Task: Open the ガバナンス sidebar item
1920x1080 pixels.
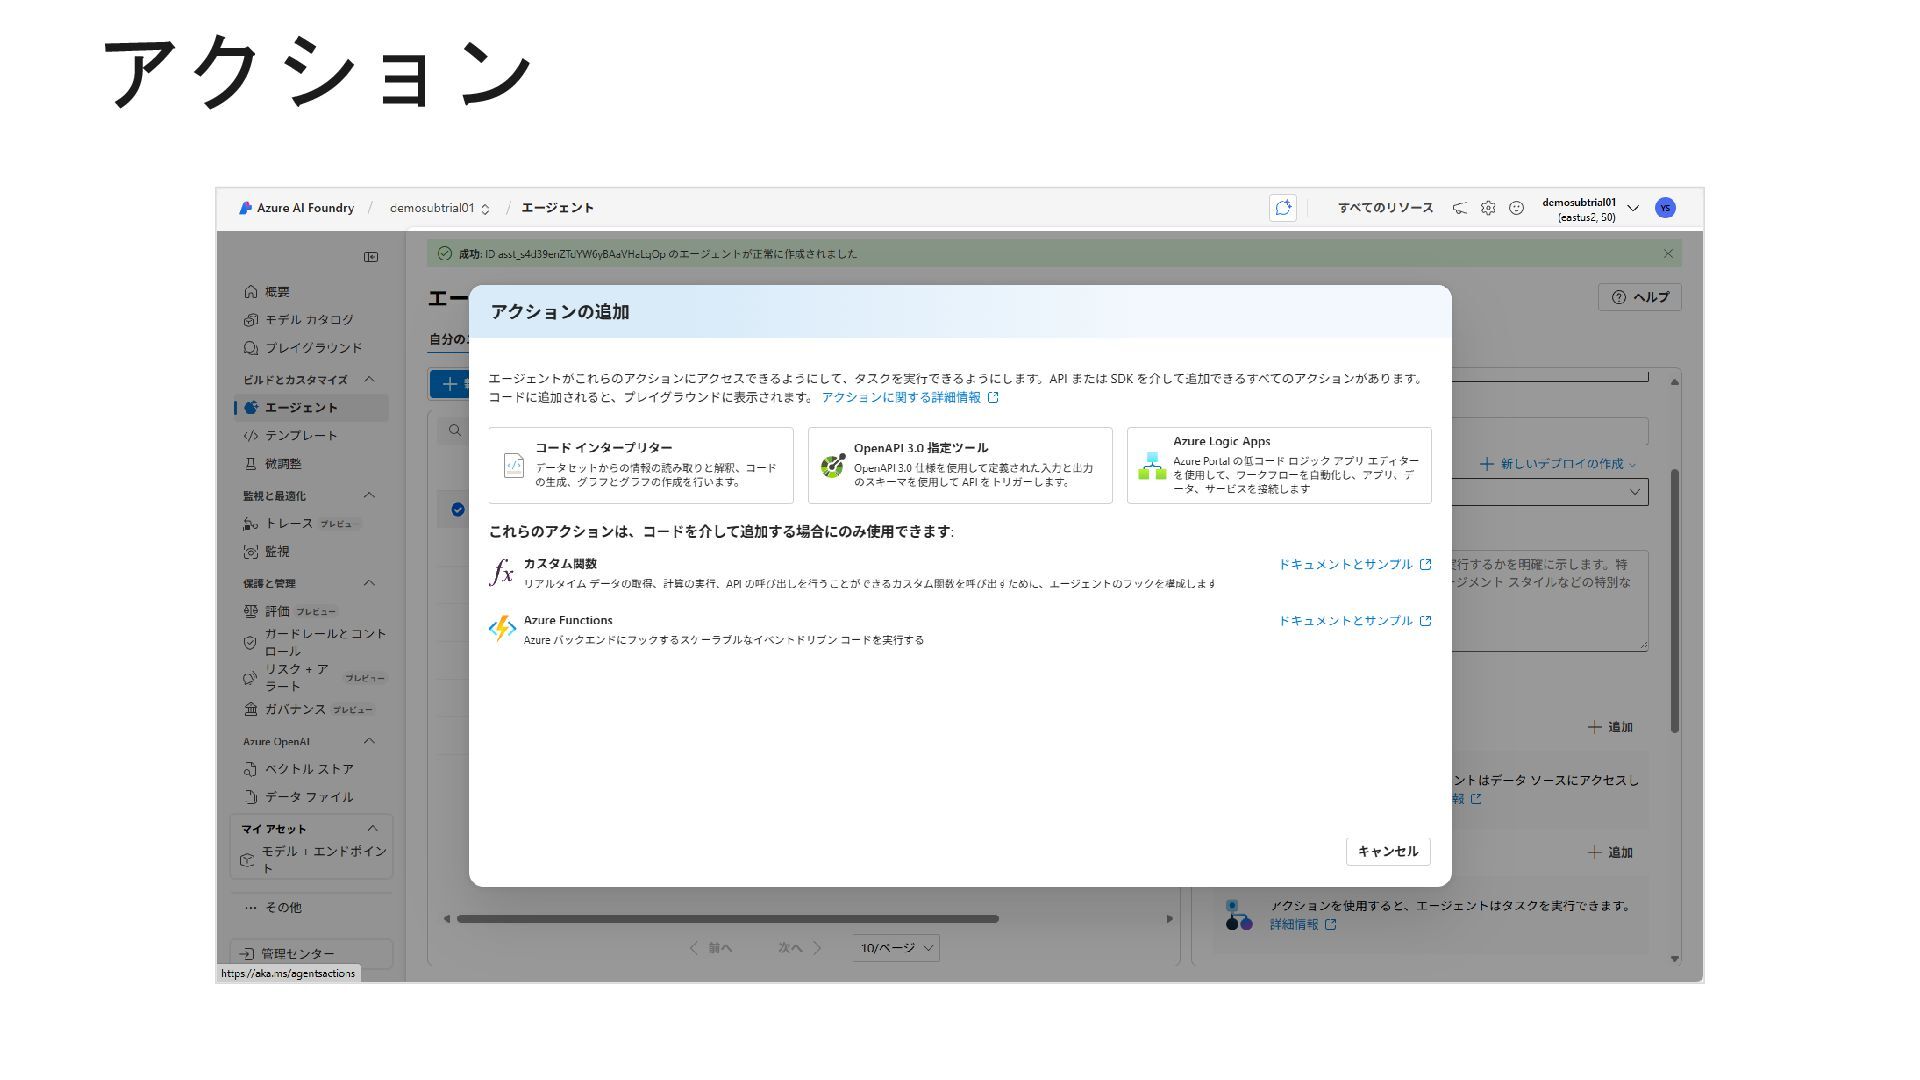Action: pos(310,709)
